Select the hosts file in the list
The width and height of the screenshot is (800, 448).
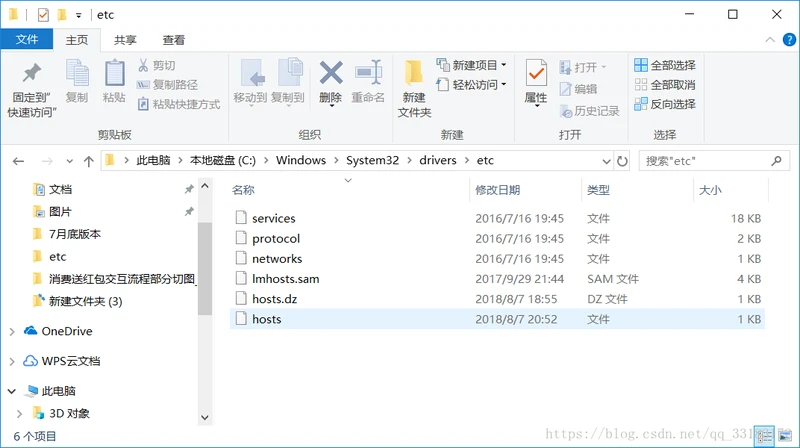pos(266,319)
